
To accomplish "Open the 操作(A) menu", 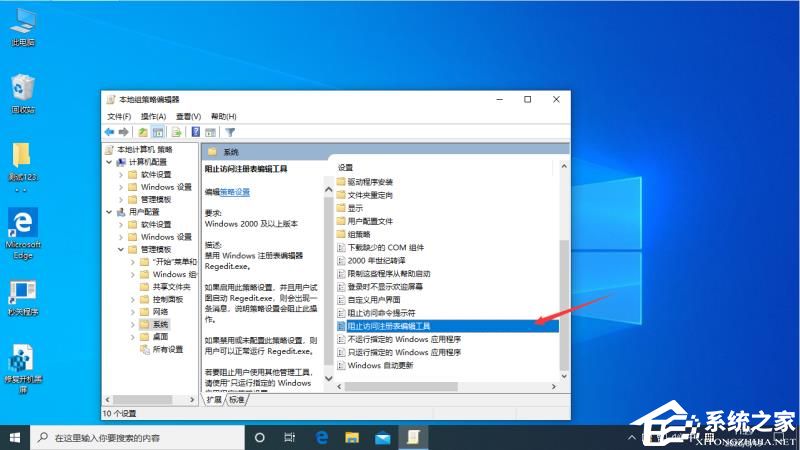I will 152,116.
